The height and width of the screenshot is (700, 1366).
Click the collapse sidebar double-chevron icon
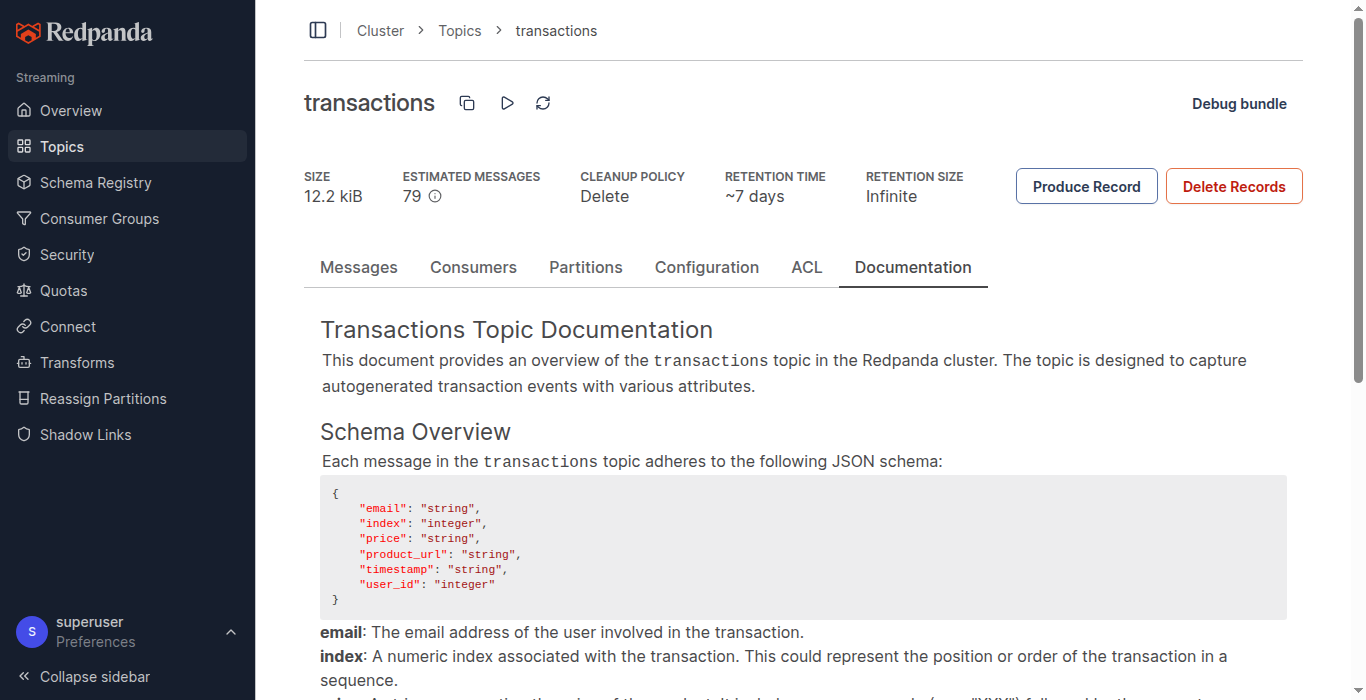pos(24,677)
